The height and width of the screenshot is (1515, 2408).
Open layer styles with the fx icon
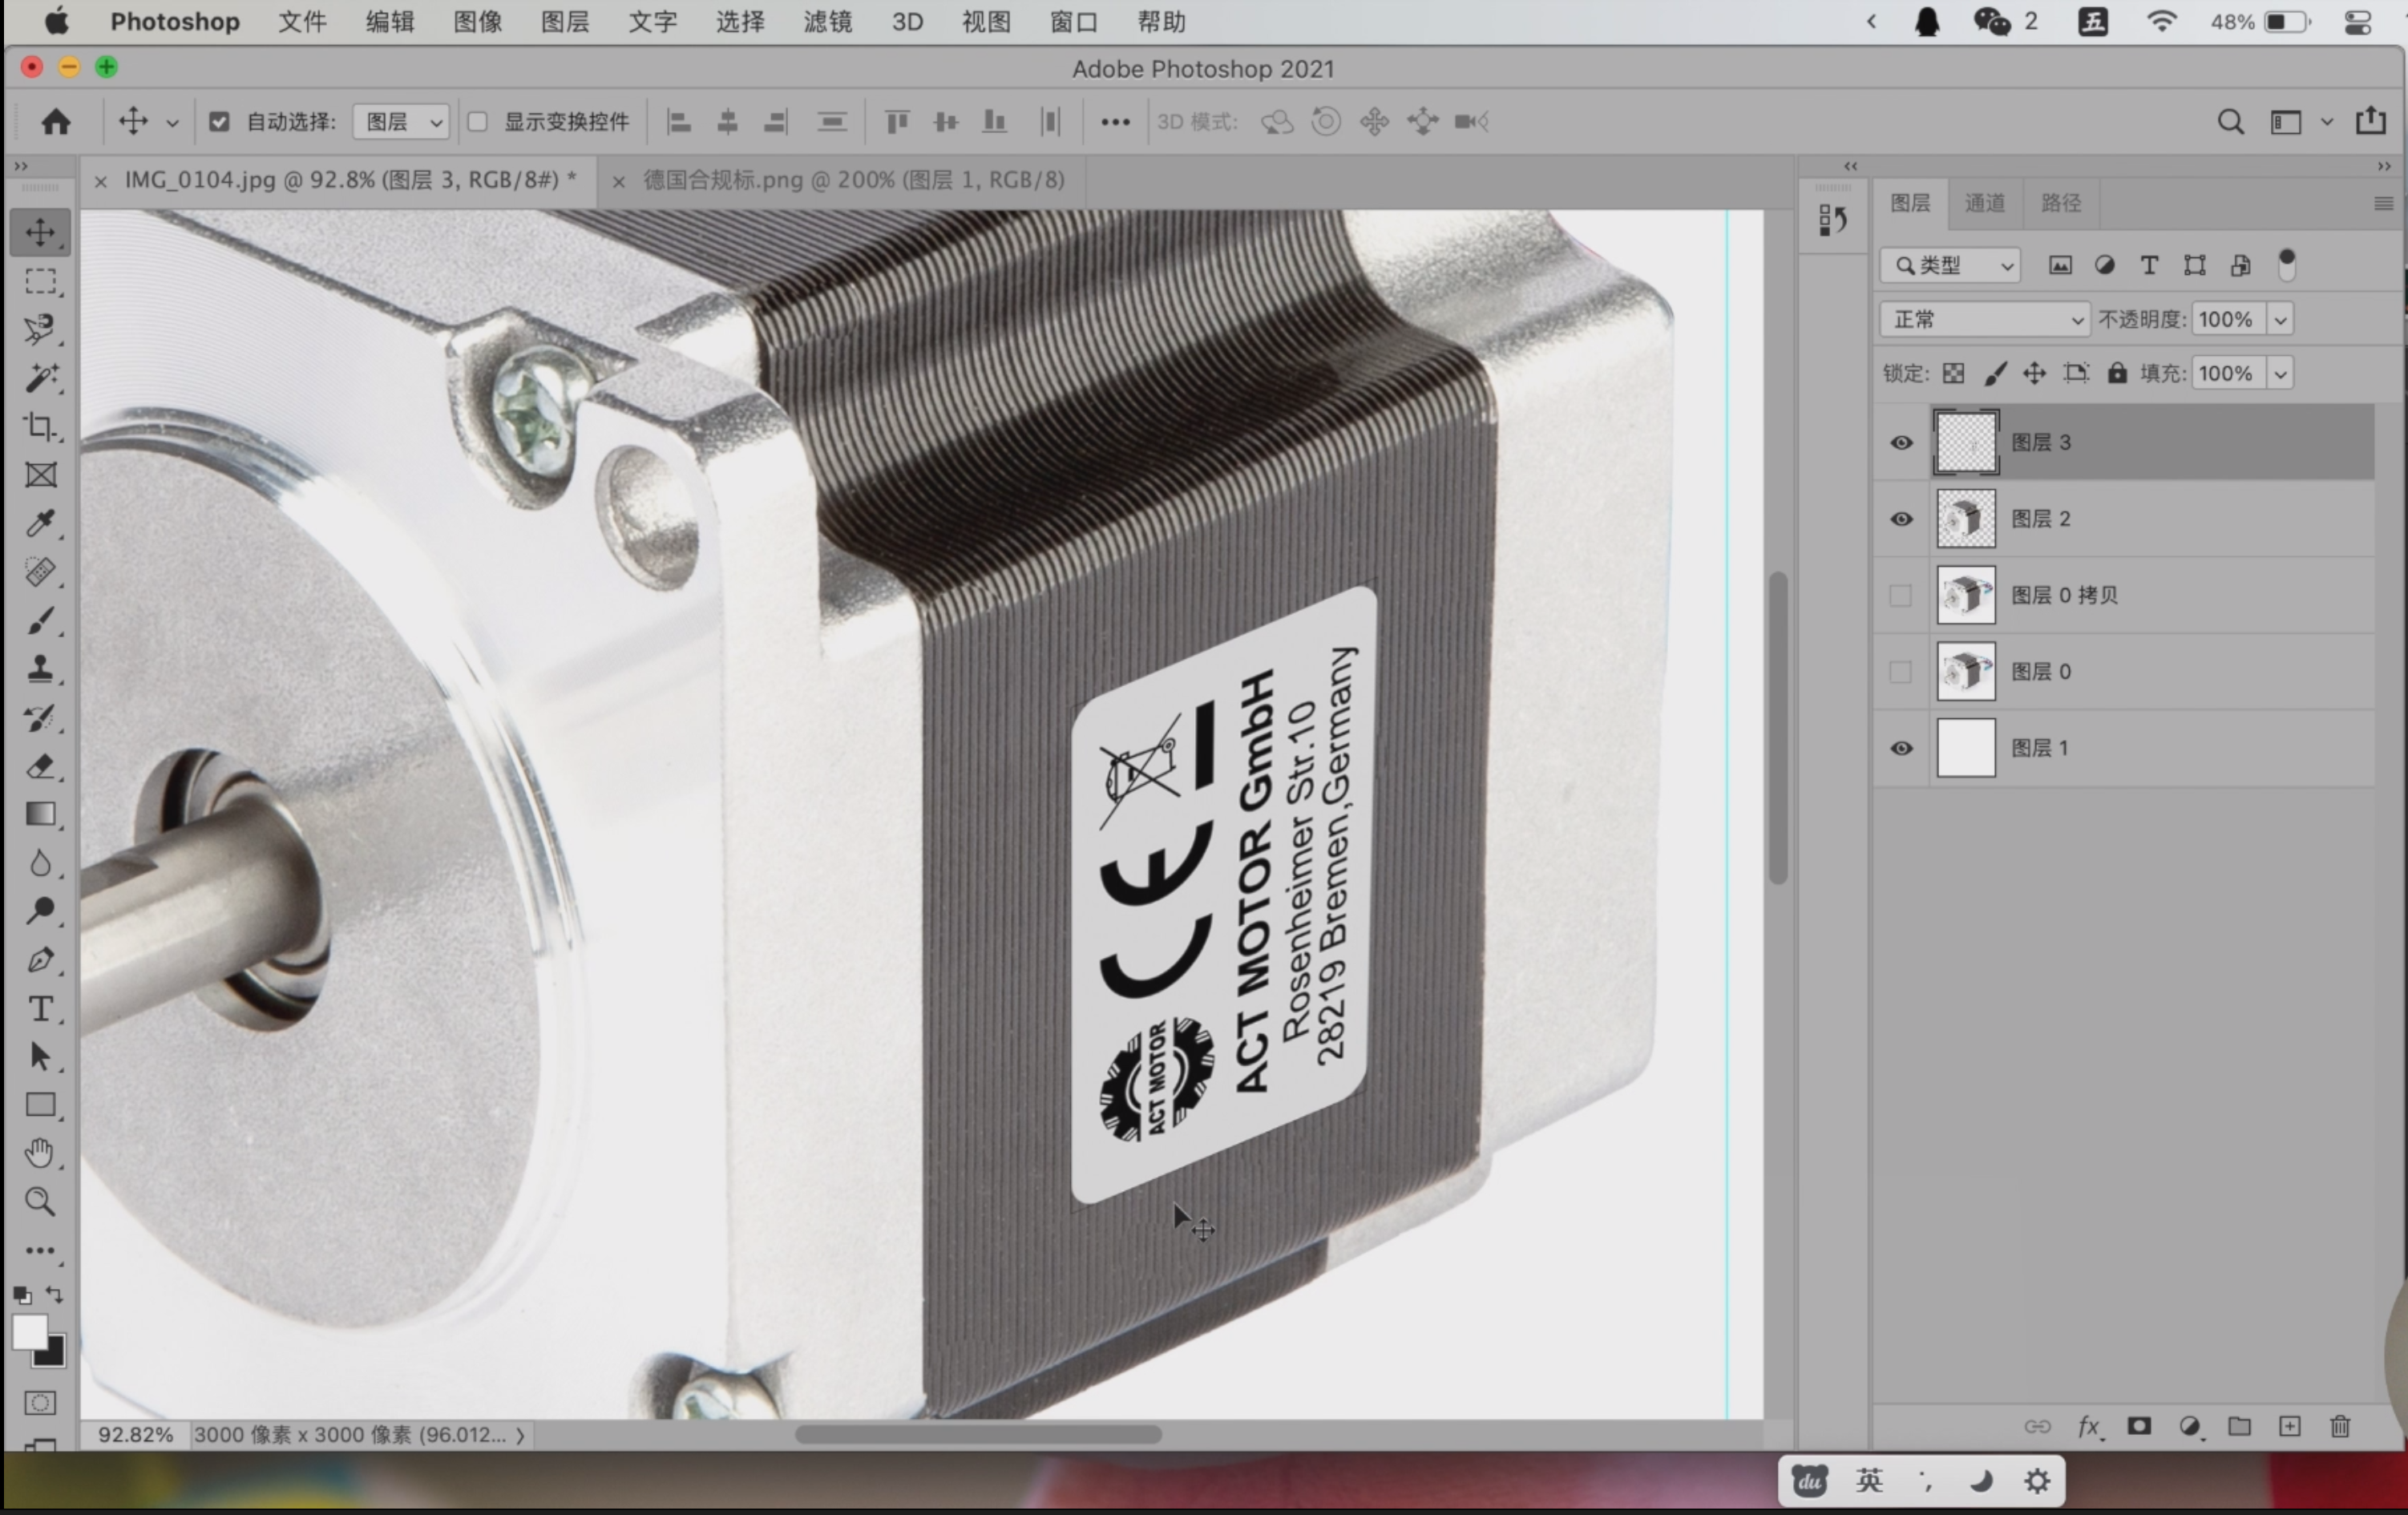[x=2090, y=1427]
